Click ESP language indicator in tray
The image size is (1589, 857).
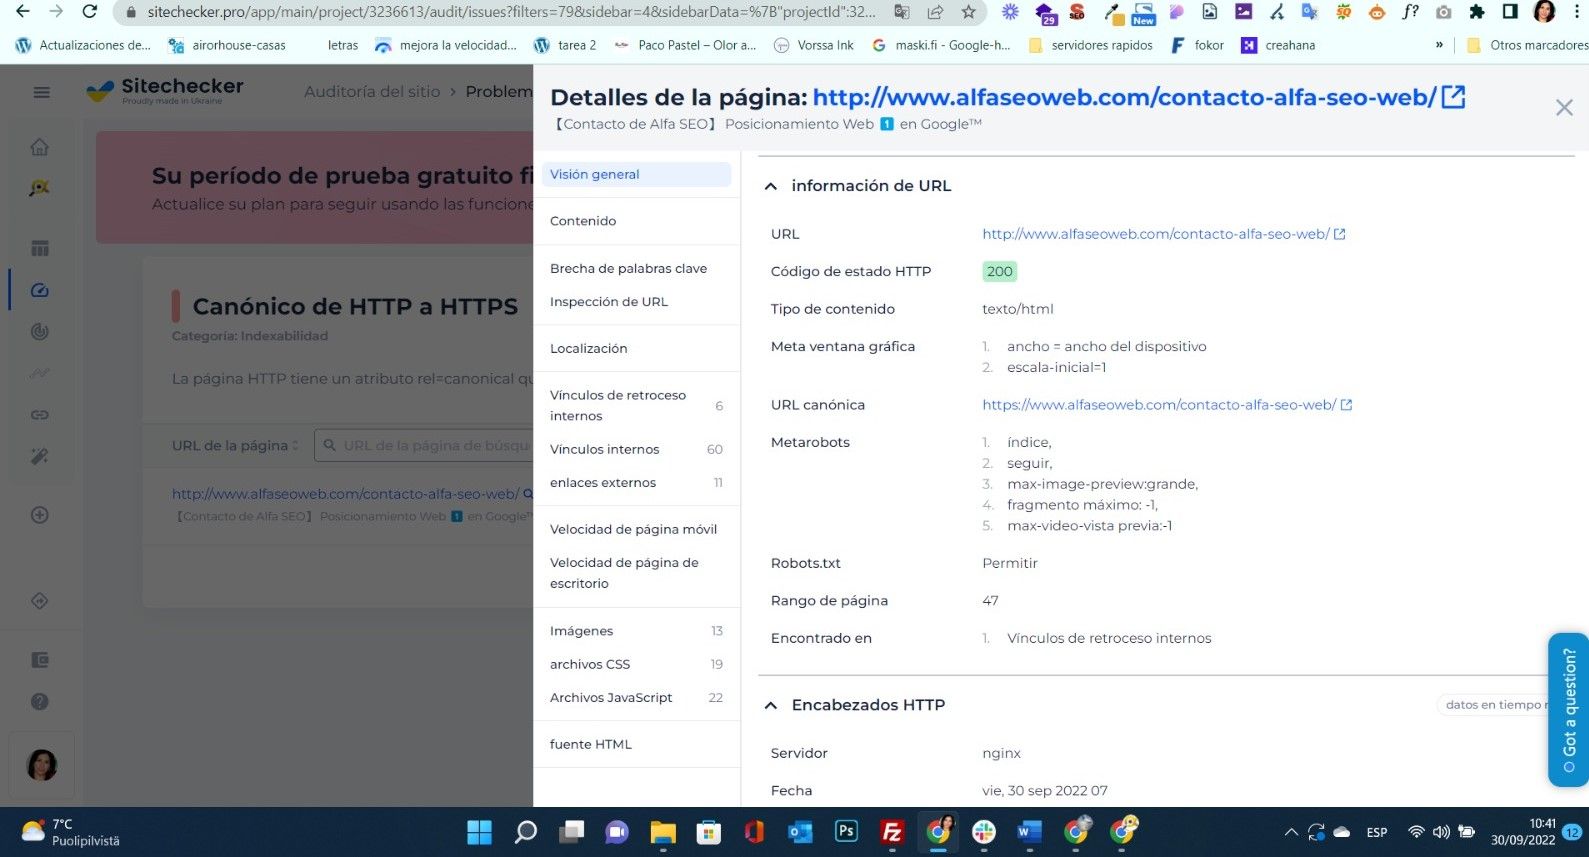[x=1377, y=832]
